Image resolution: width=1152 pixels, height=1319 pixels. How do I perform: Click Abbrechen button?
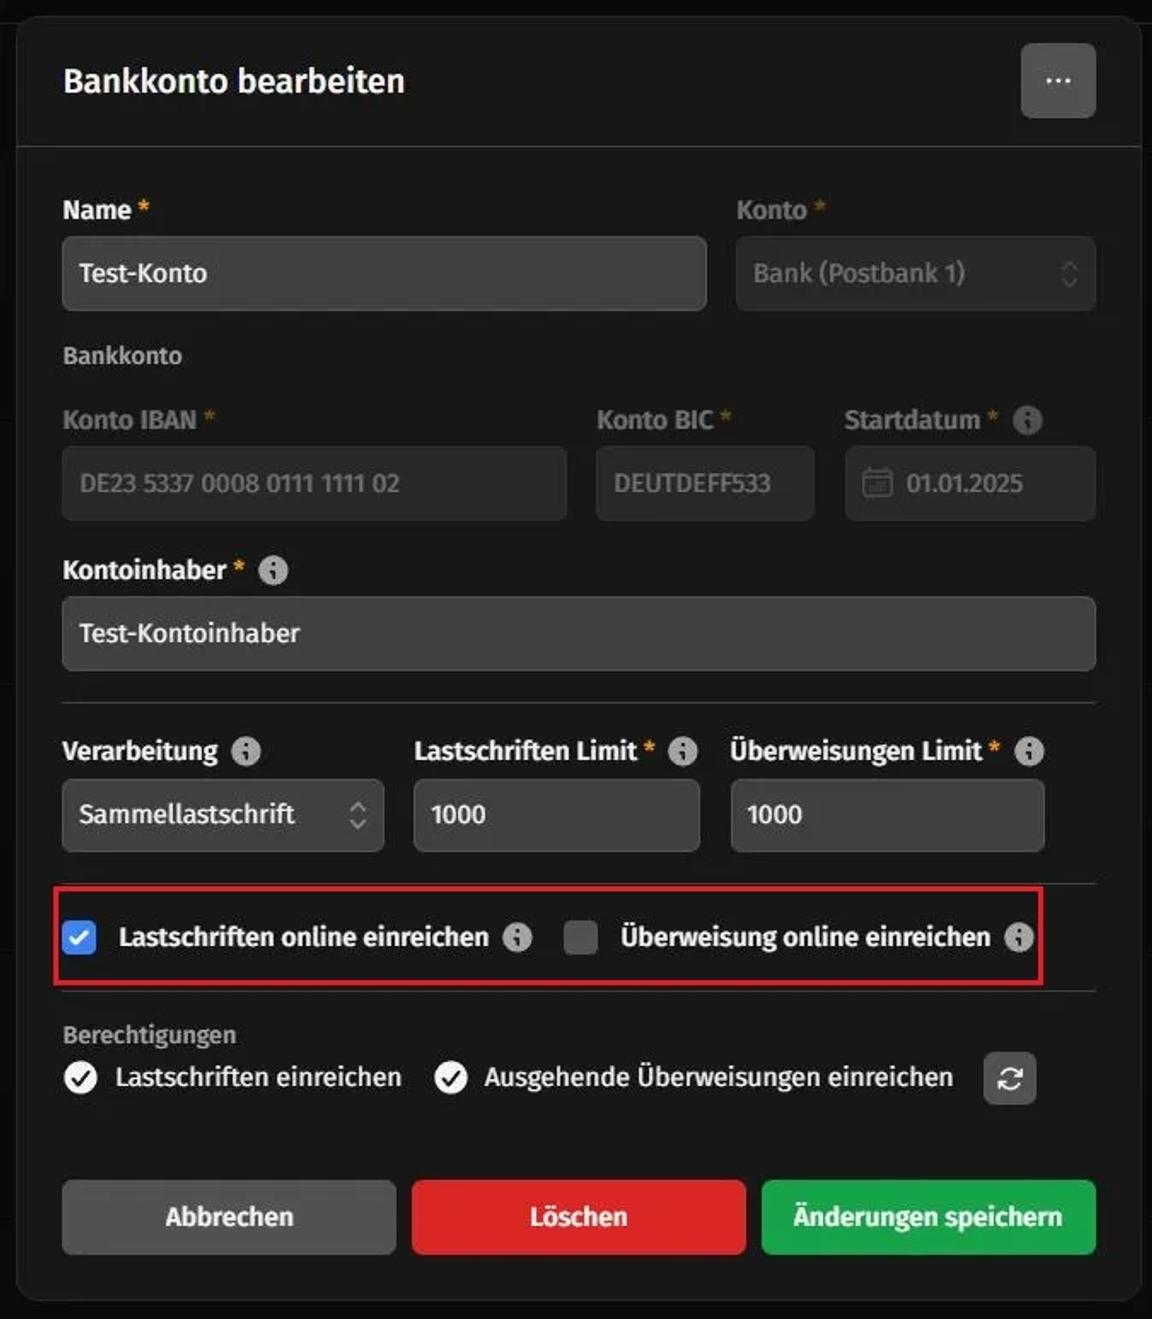click(229, 1217)
